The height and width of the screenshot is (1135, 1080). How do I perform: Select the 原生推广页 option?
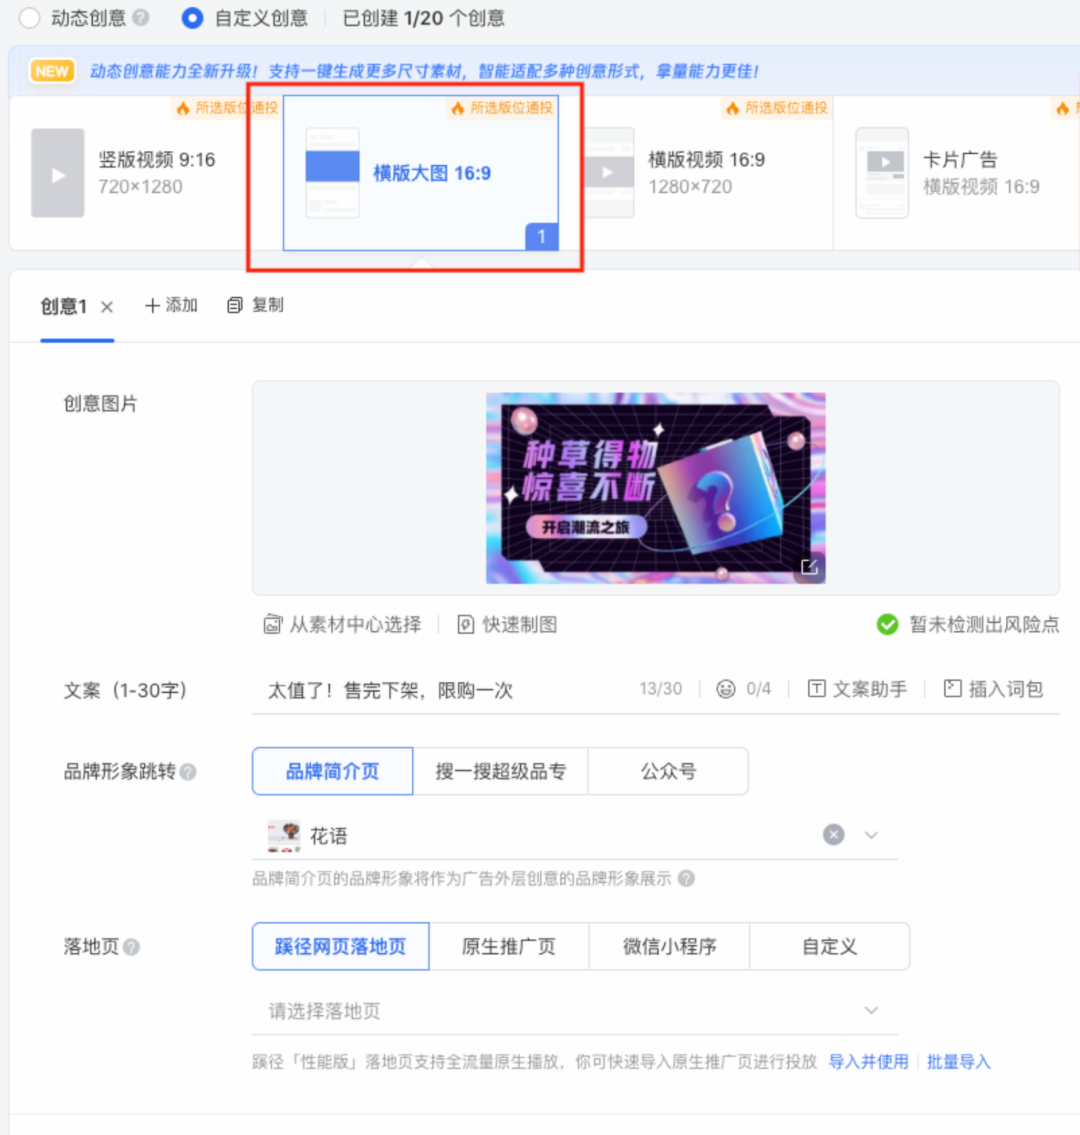coord(509,946)
